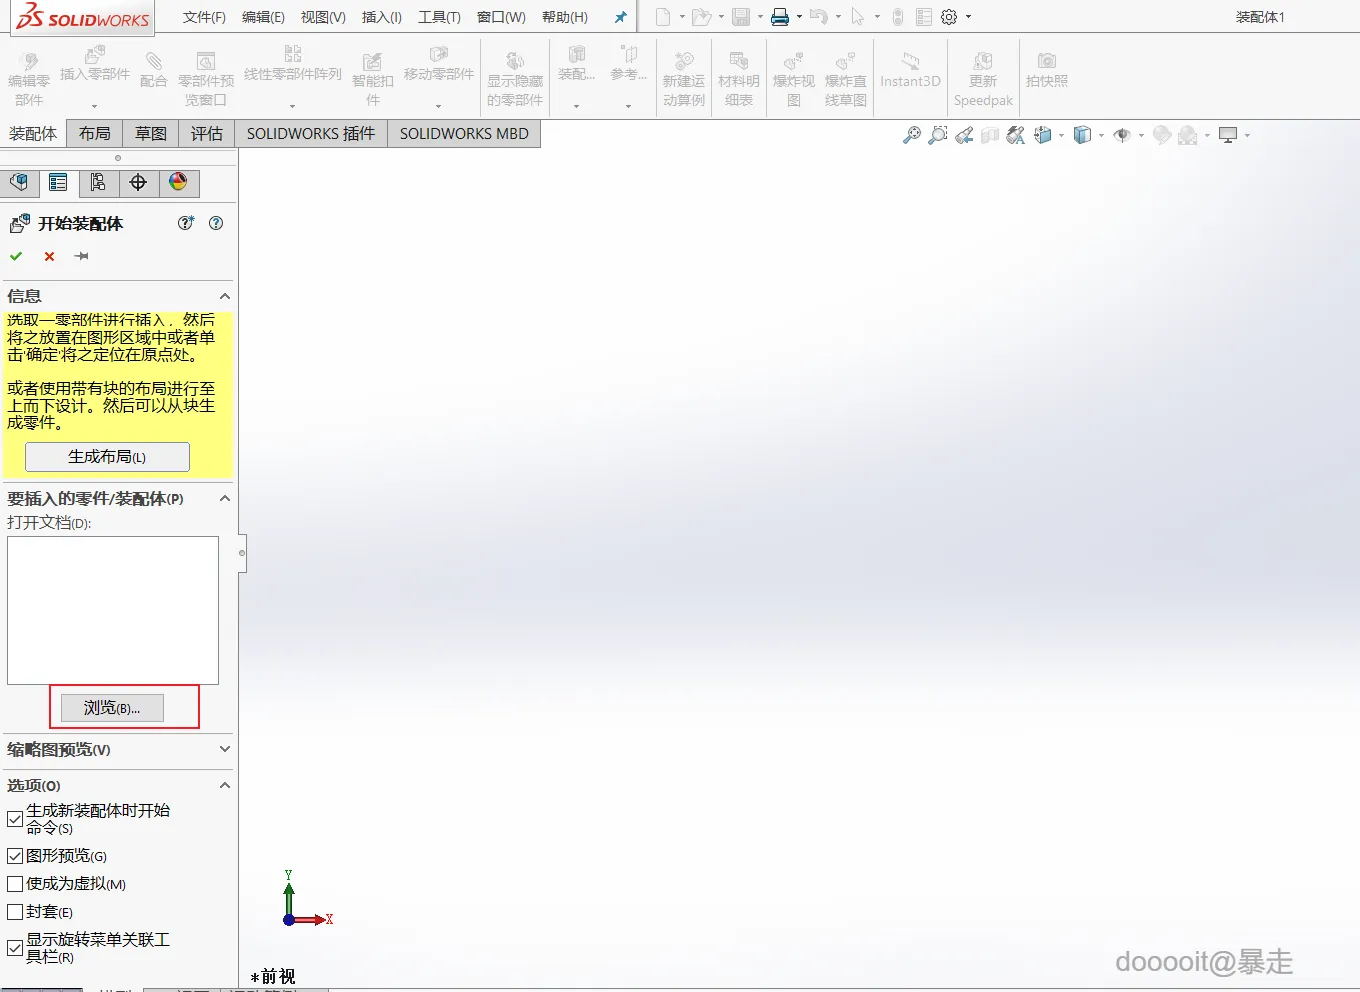Open the FeatureManager design tree tab
The image size is (1360, 992).
[19, 182]
